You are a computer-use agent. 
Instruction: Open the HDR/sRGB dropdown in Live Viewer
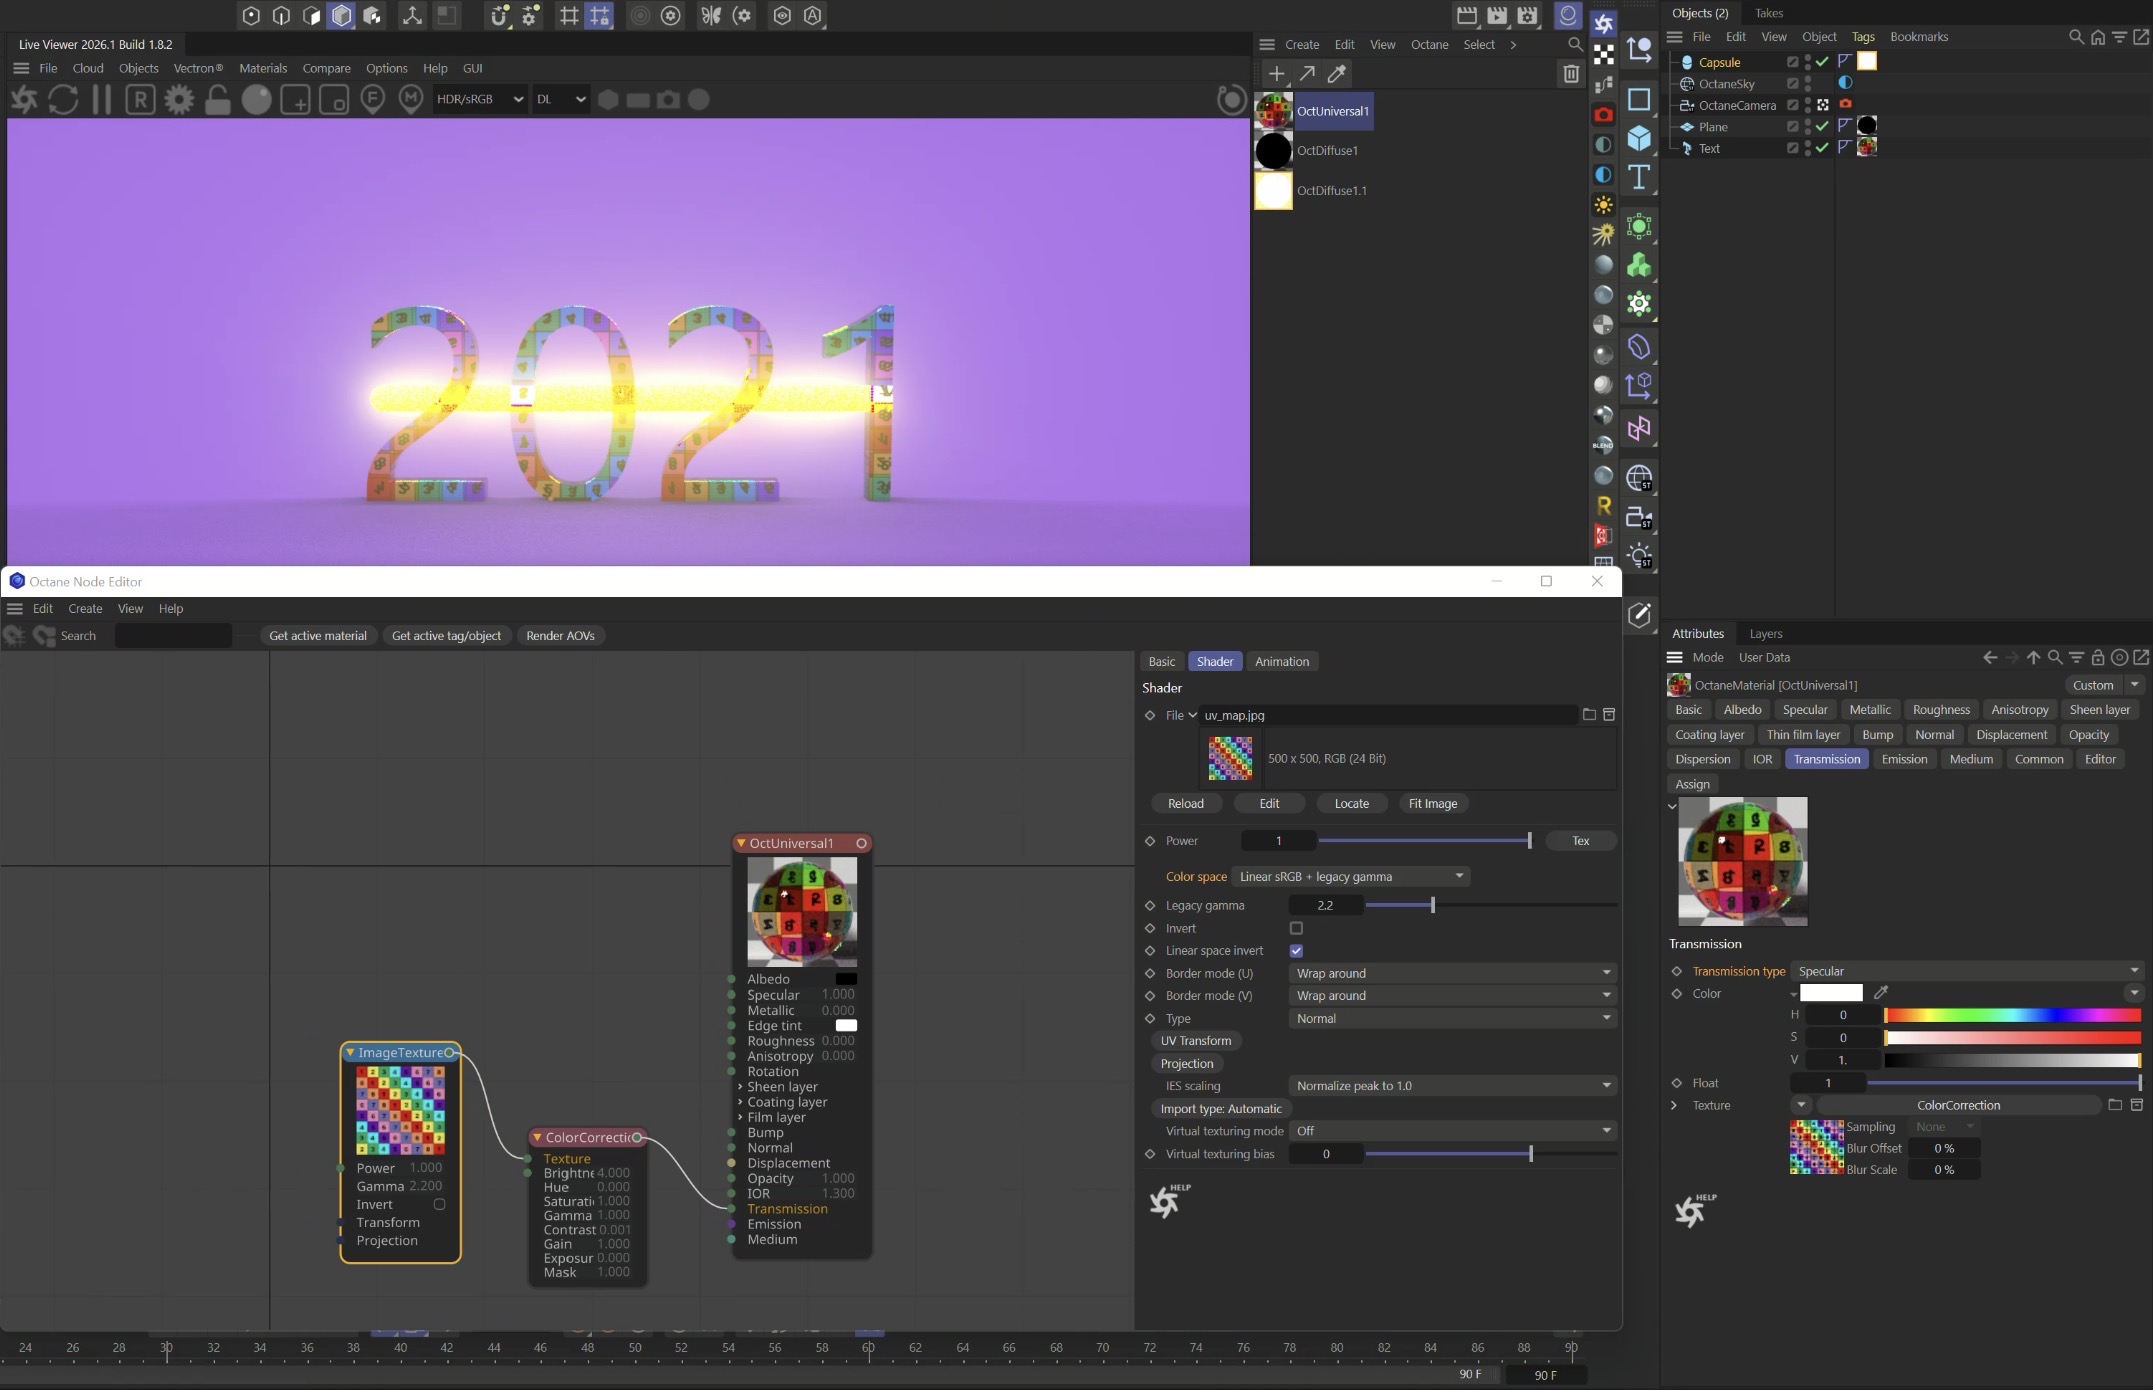coord(479,100)
